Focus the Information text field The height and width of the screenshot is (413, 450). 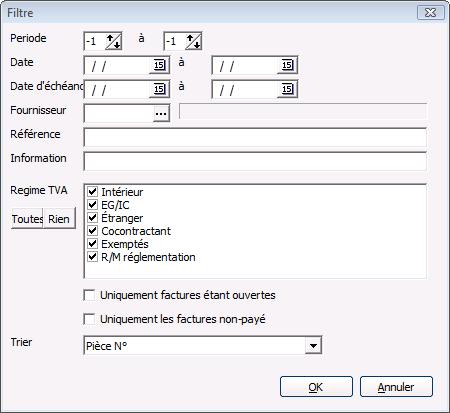click(255, 161)
